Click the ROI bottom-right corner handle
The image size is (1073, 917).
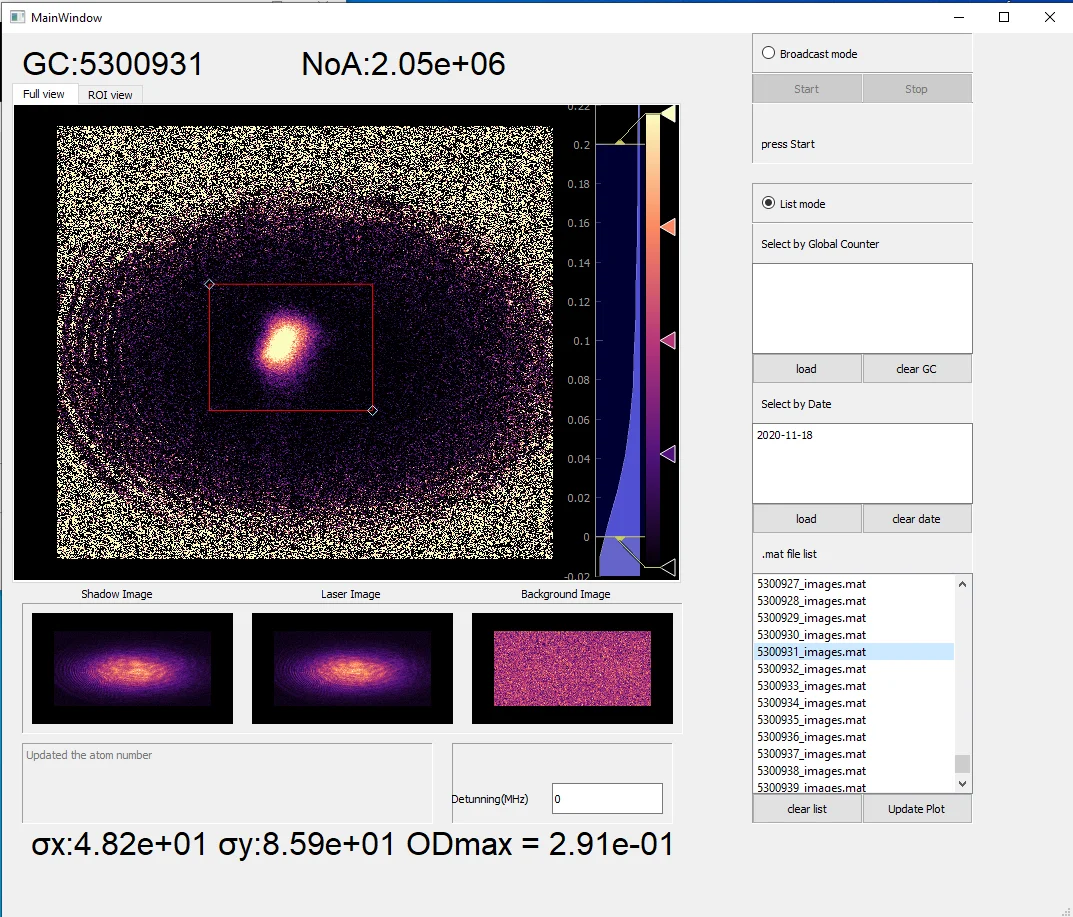(x=373, y=410)
